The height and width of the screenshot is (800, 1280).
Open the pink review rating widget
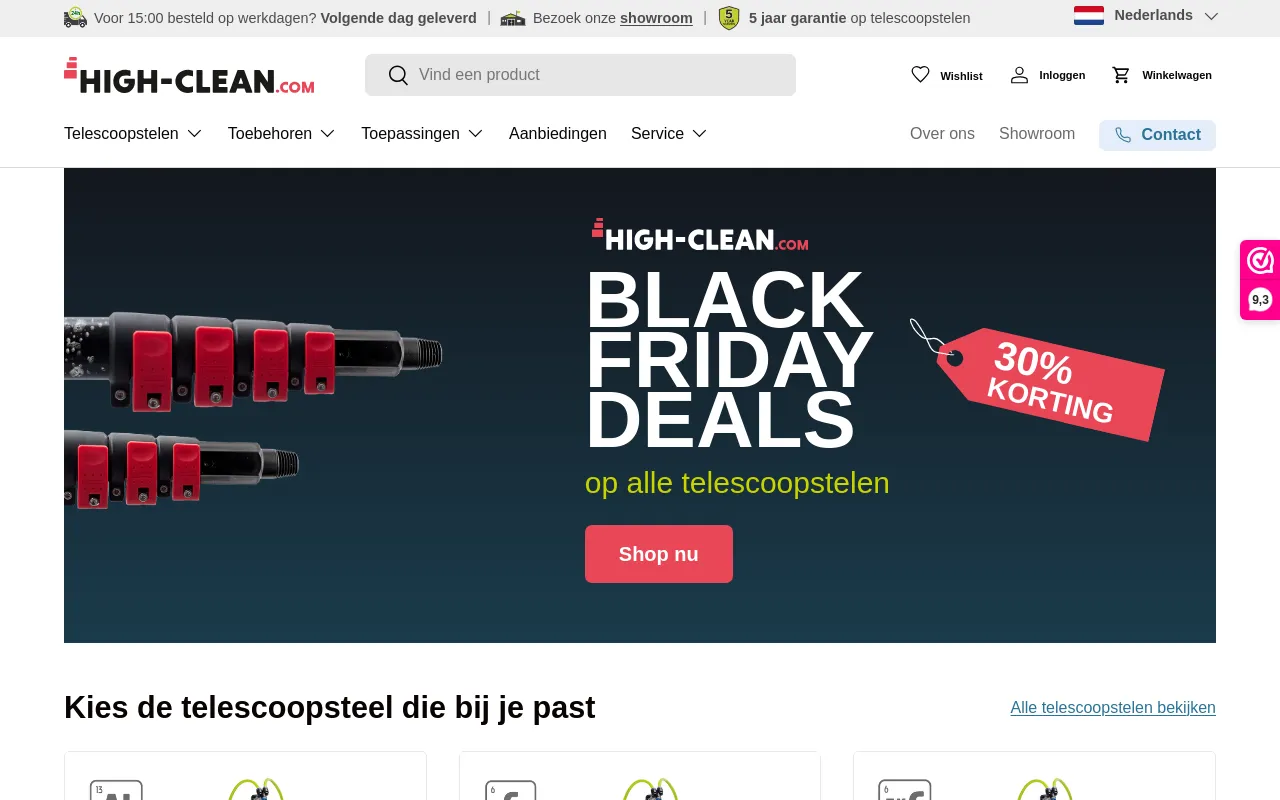[1260, 280]
